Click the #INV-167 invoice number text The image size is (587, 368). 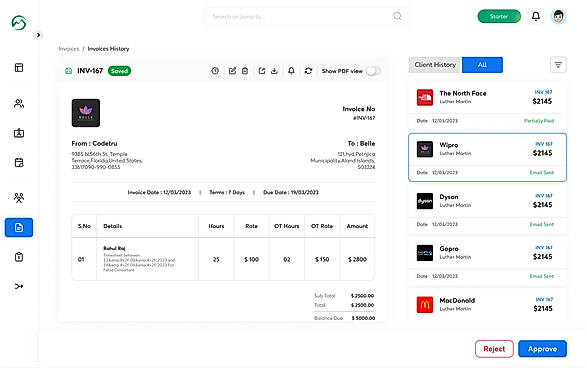[x=364, y=118]
